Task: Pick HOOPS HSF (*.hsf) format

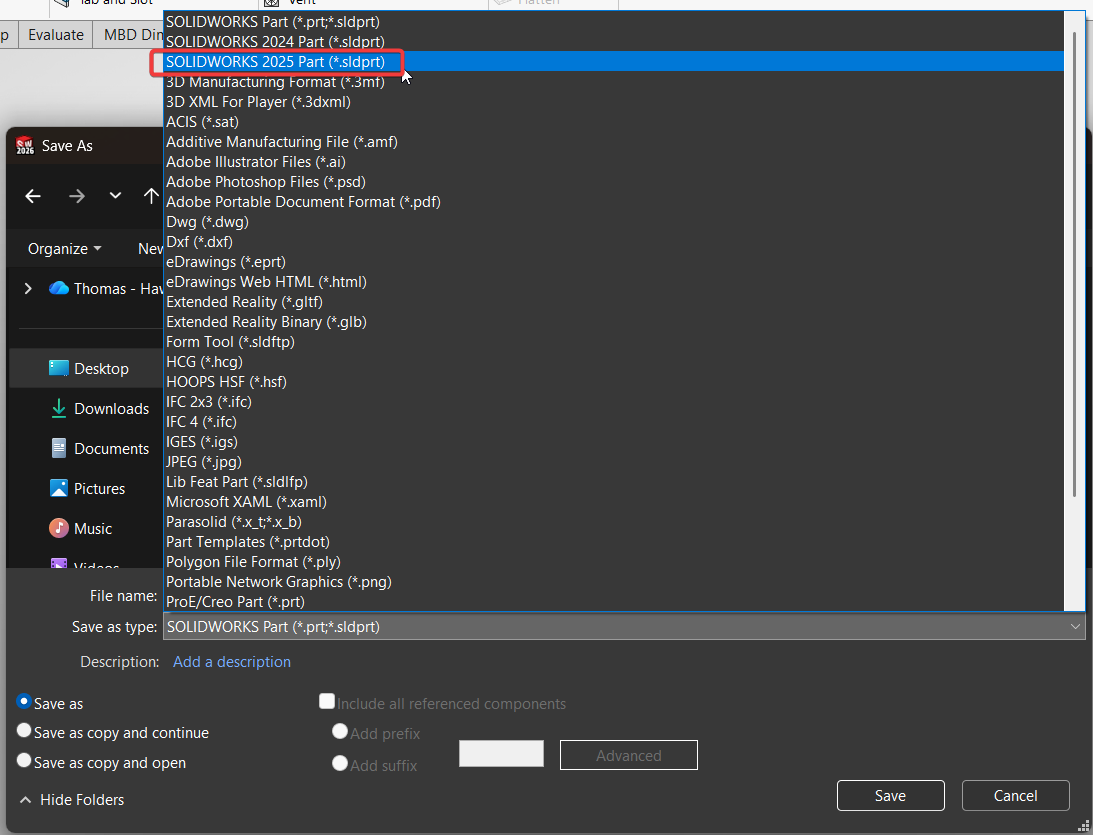Action: click(613, 382)
